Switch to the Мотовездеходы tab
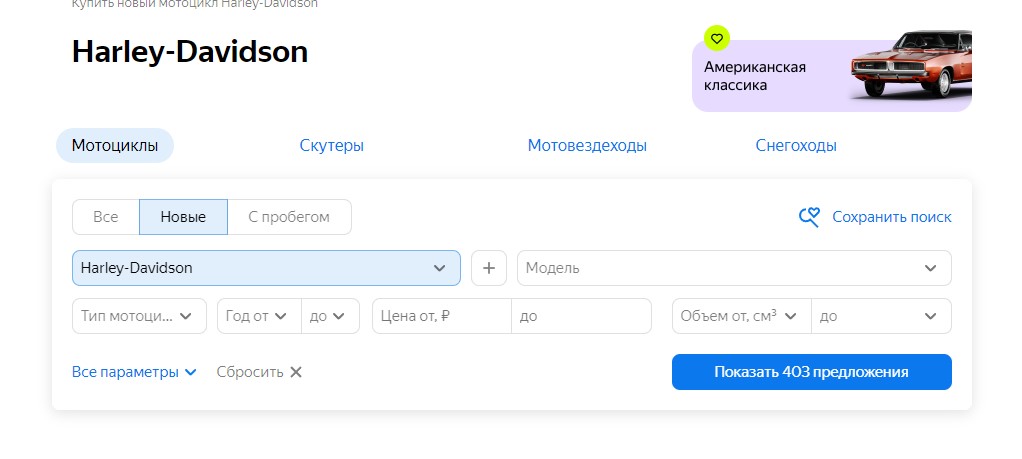The image size is (1022, 459). click(587, 145)
